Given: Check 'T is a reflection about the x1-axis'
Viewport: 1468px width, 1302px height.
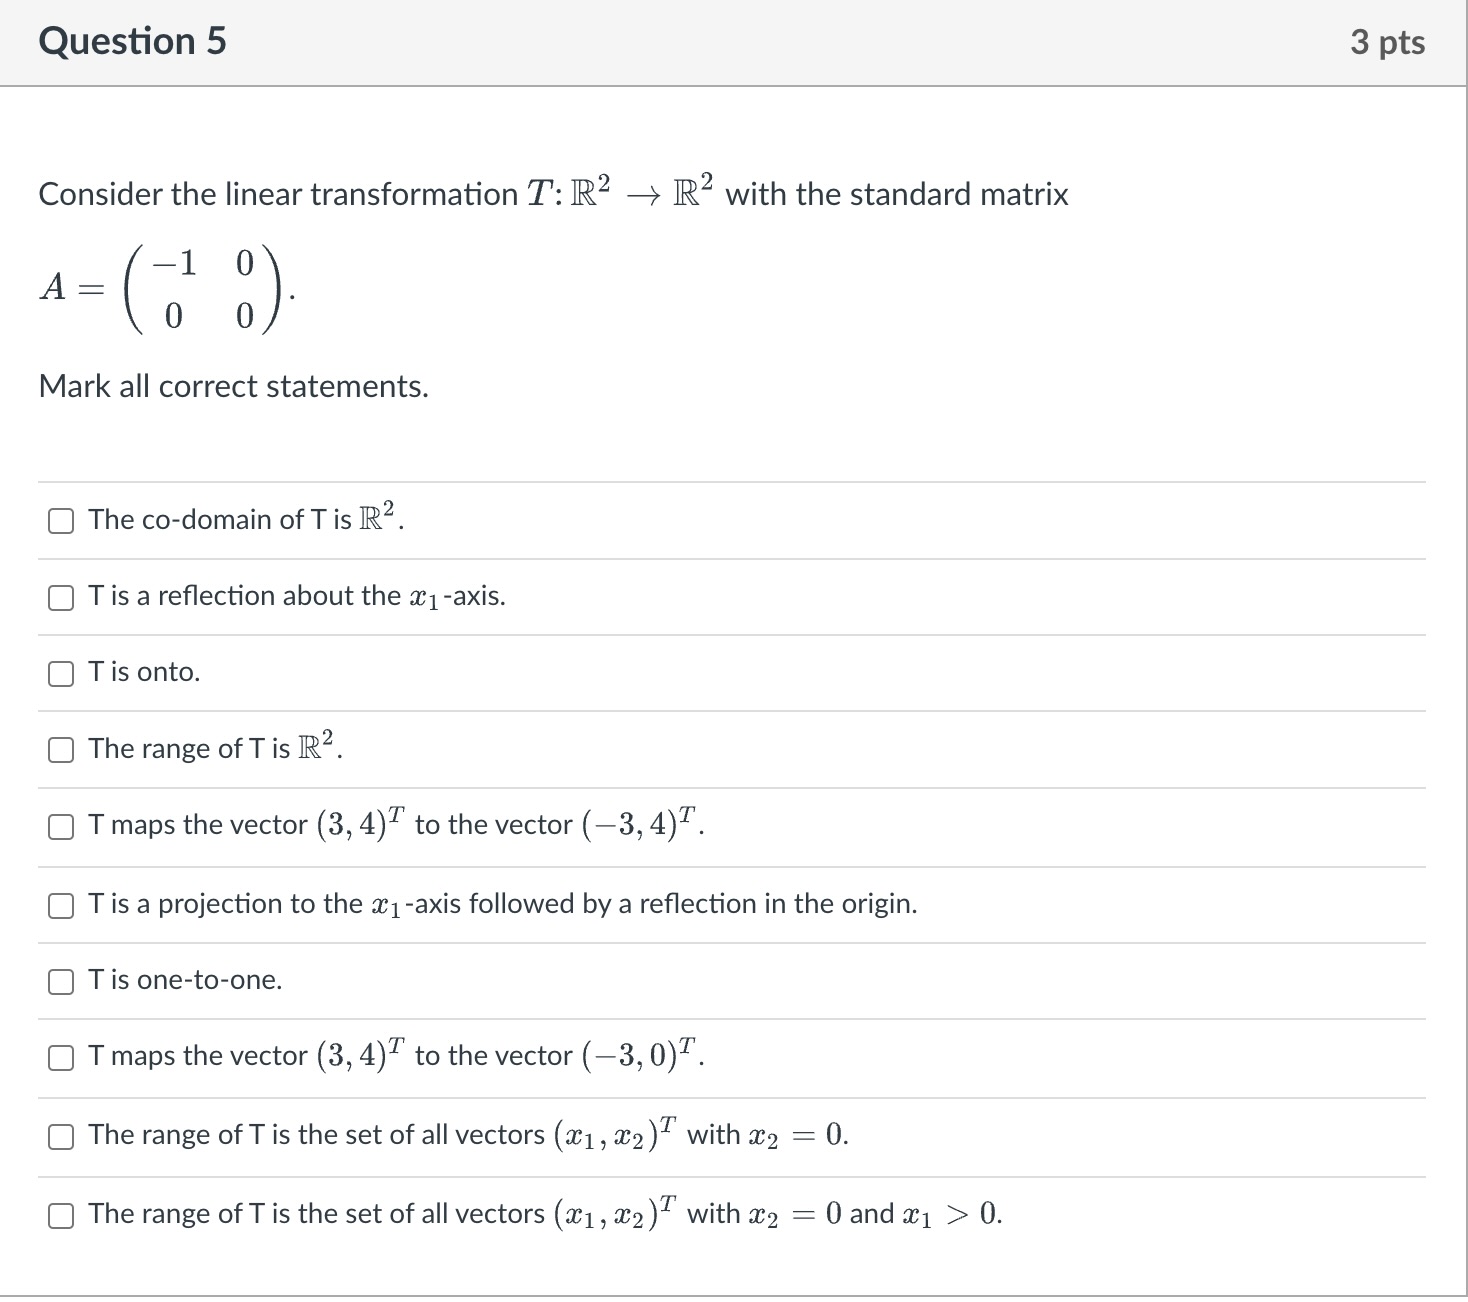Looking at the screenshot, I should tap(62, 597).
